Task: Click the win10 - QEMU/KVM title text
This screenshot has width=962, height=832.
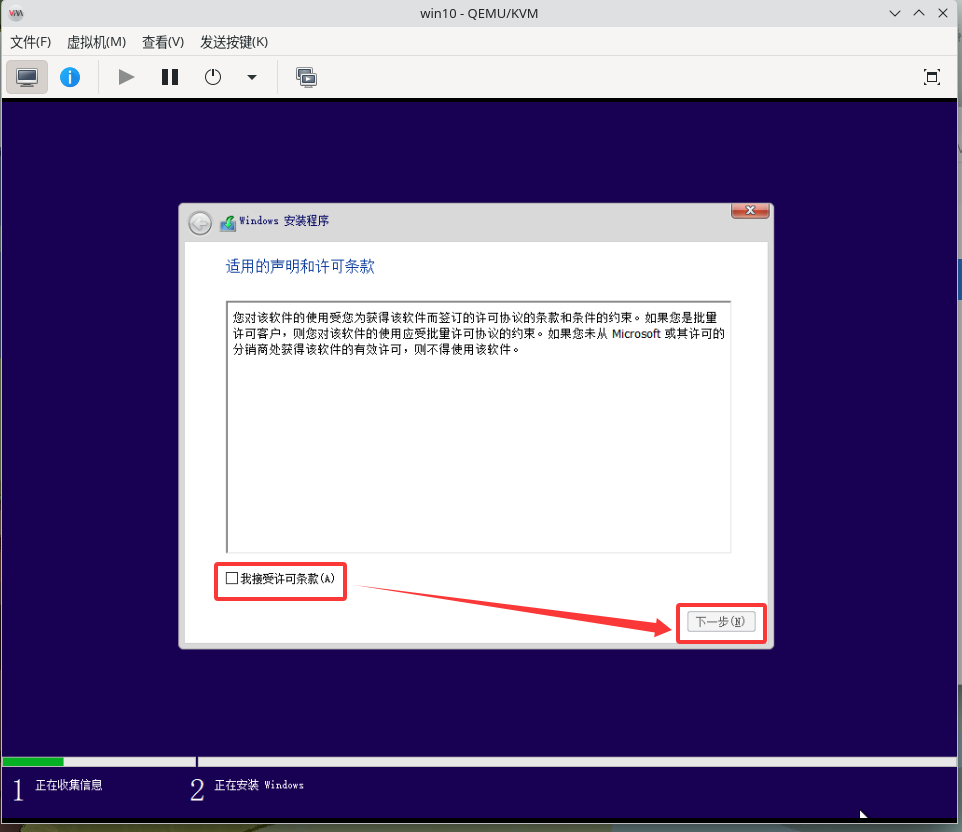Action: pyautogui.click(x=479, y=13)
